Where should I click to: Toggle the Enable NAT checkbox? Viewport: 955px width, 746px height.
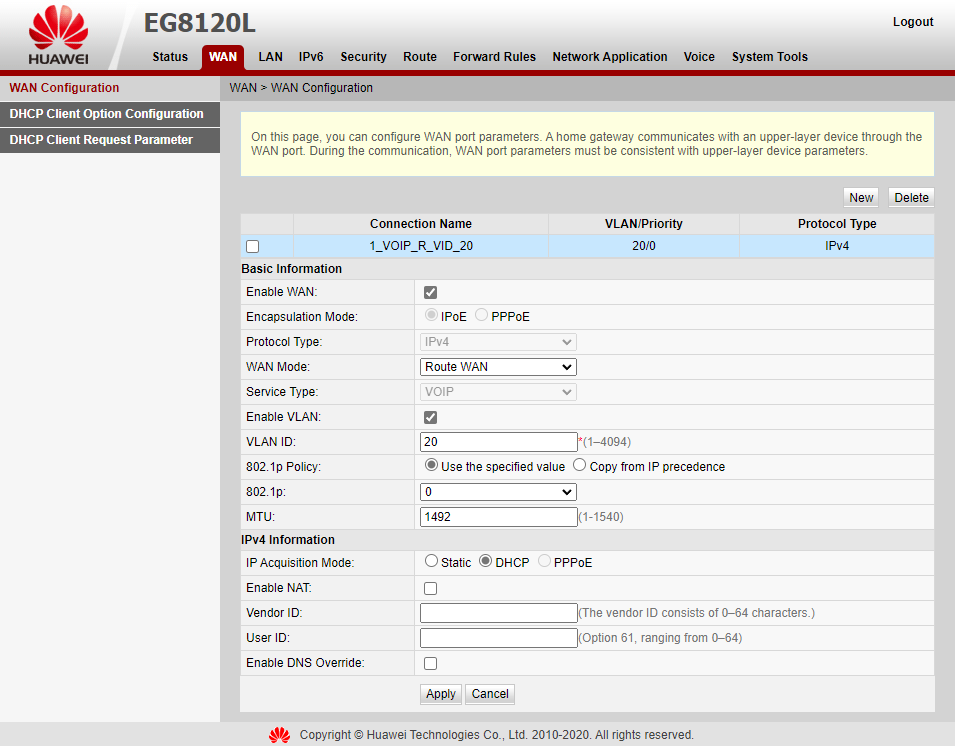(431, 588)
